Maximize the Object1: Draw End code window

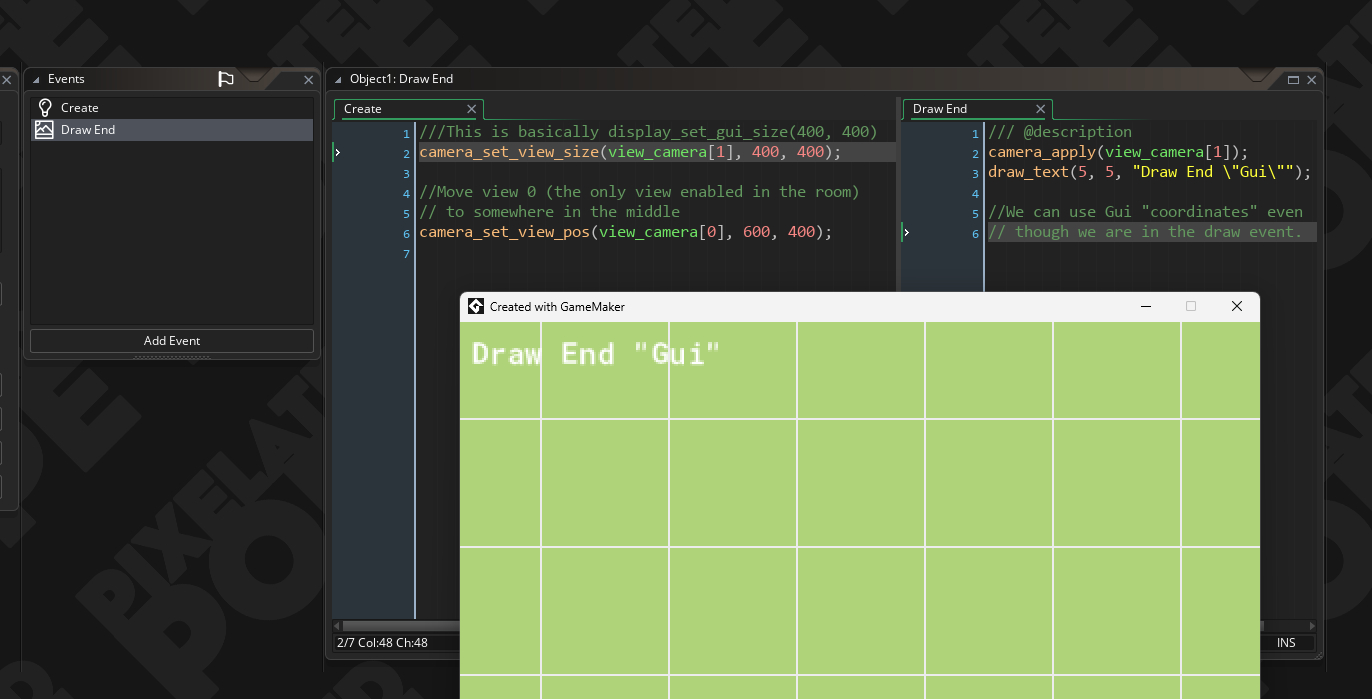click(x=1293, y=79)
